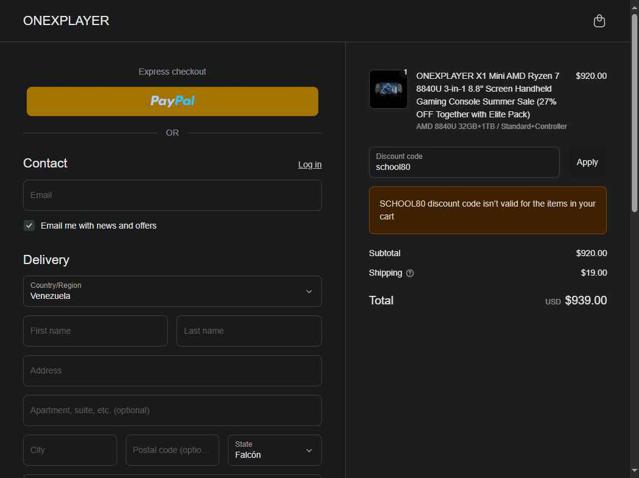Click the Subtotal $920.00 value

coord(591,253)
